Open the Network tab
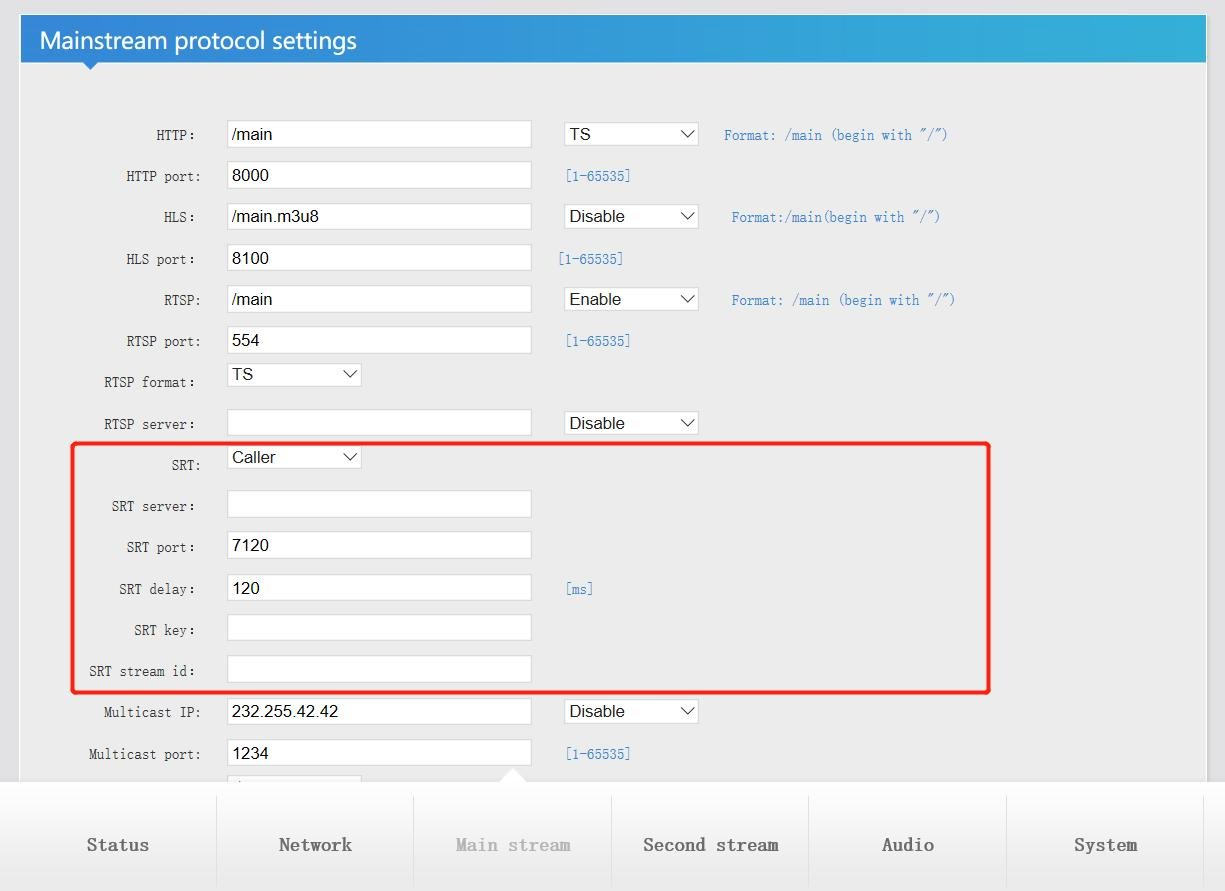 (x=315, y=845)
